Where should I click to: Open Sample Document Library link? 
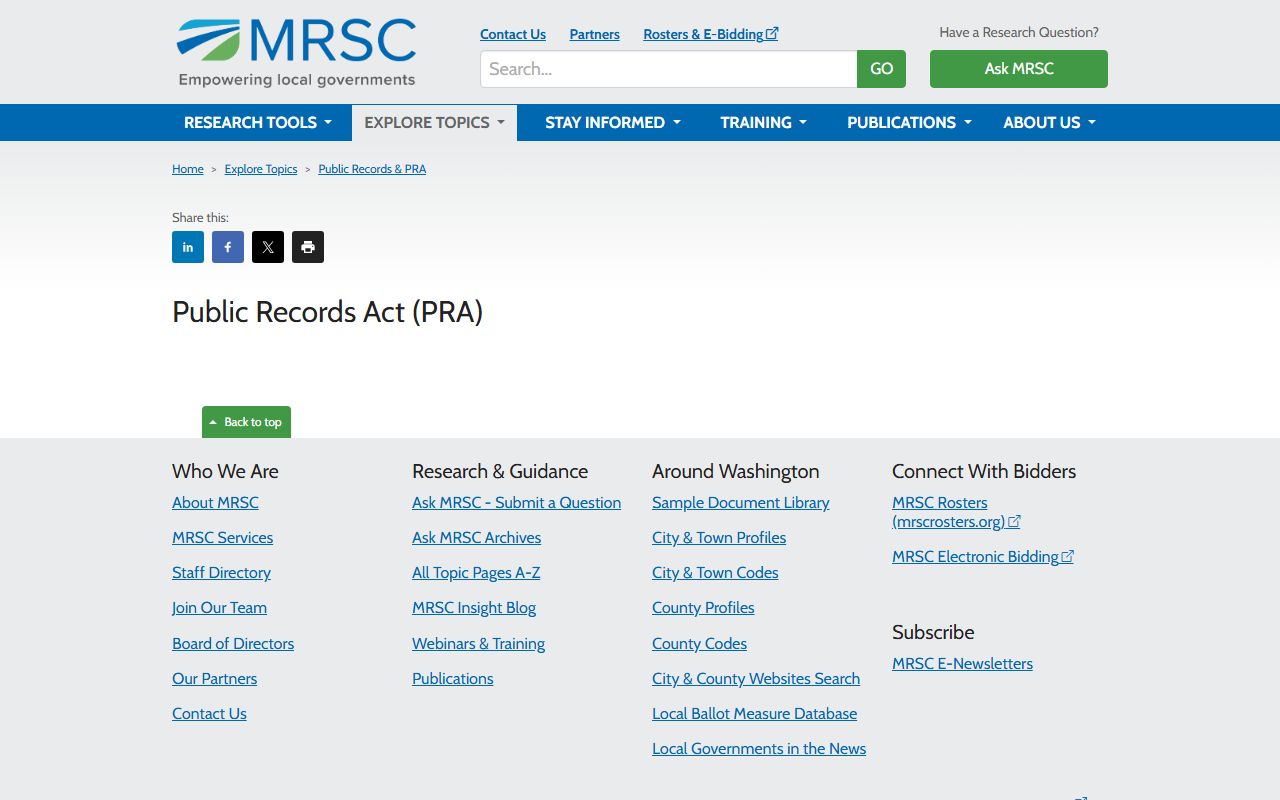[x=741, y=503]
